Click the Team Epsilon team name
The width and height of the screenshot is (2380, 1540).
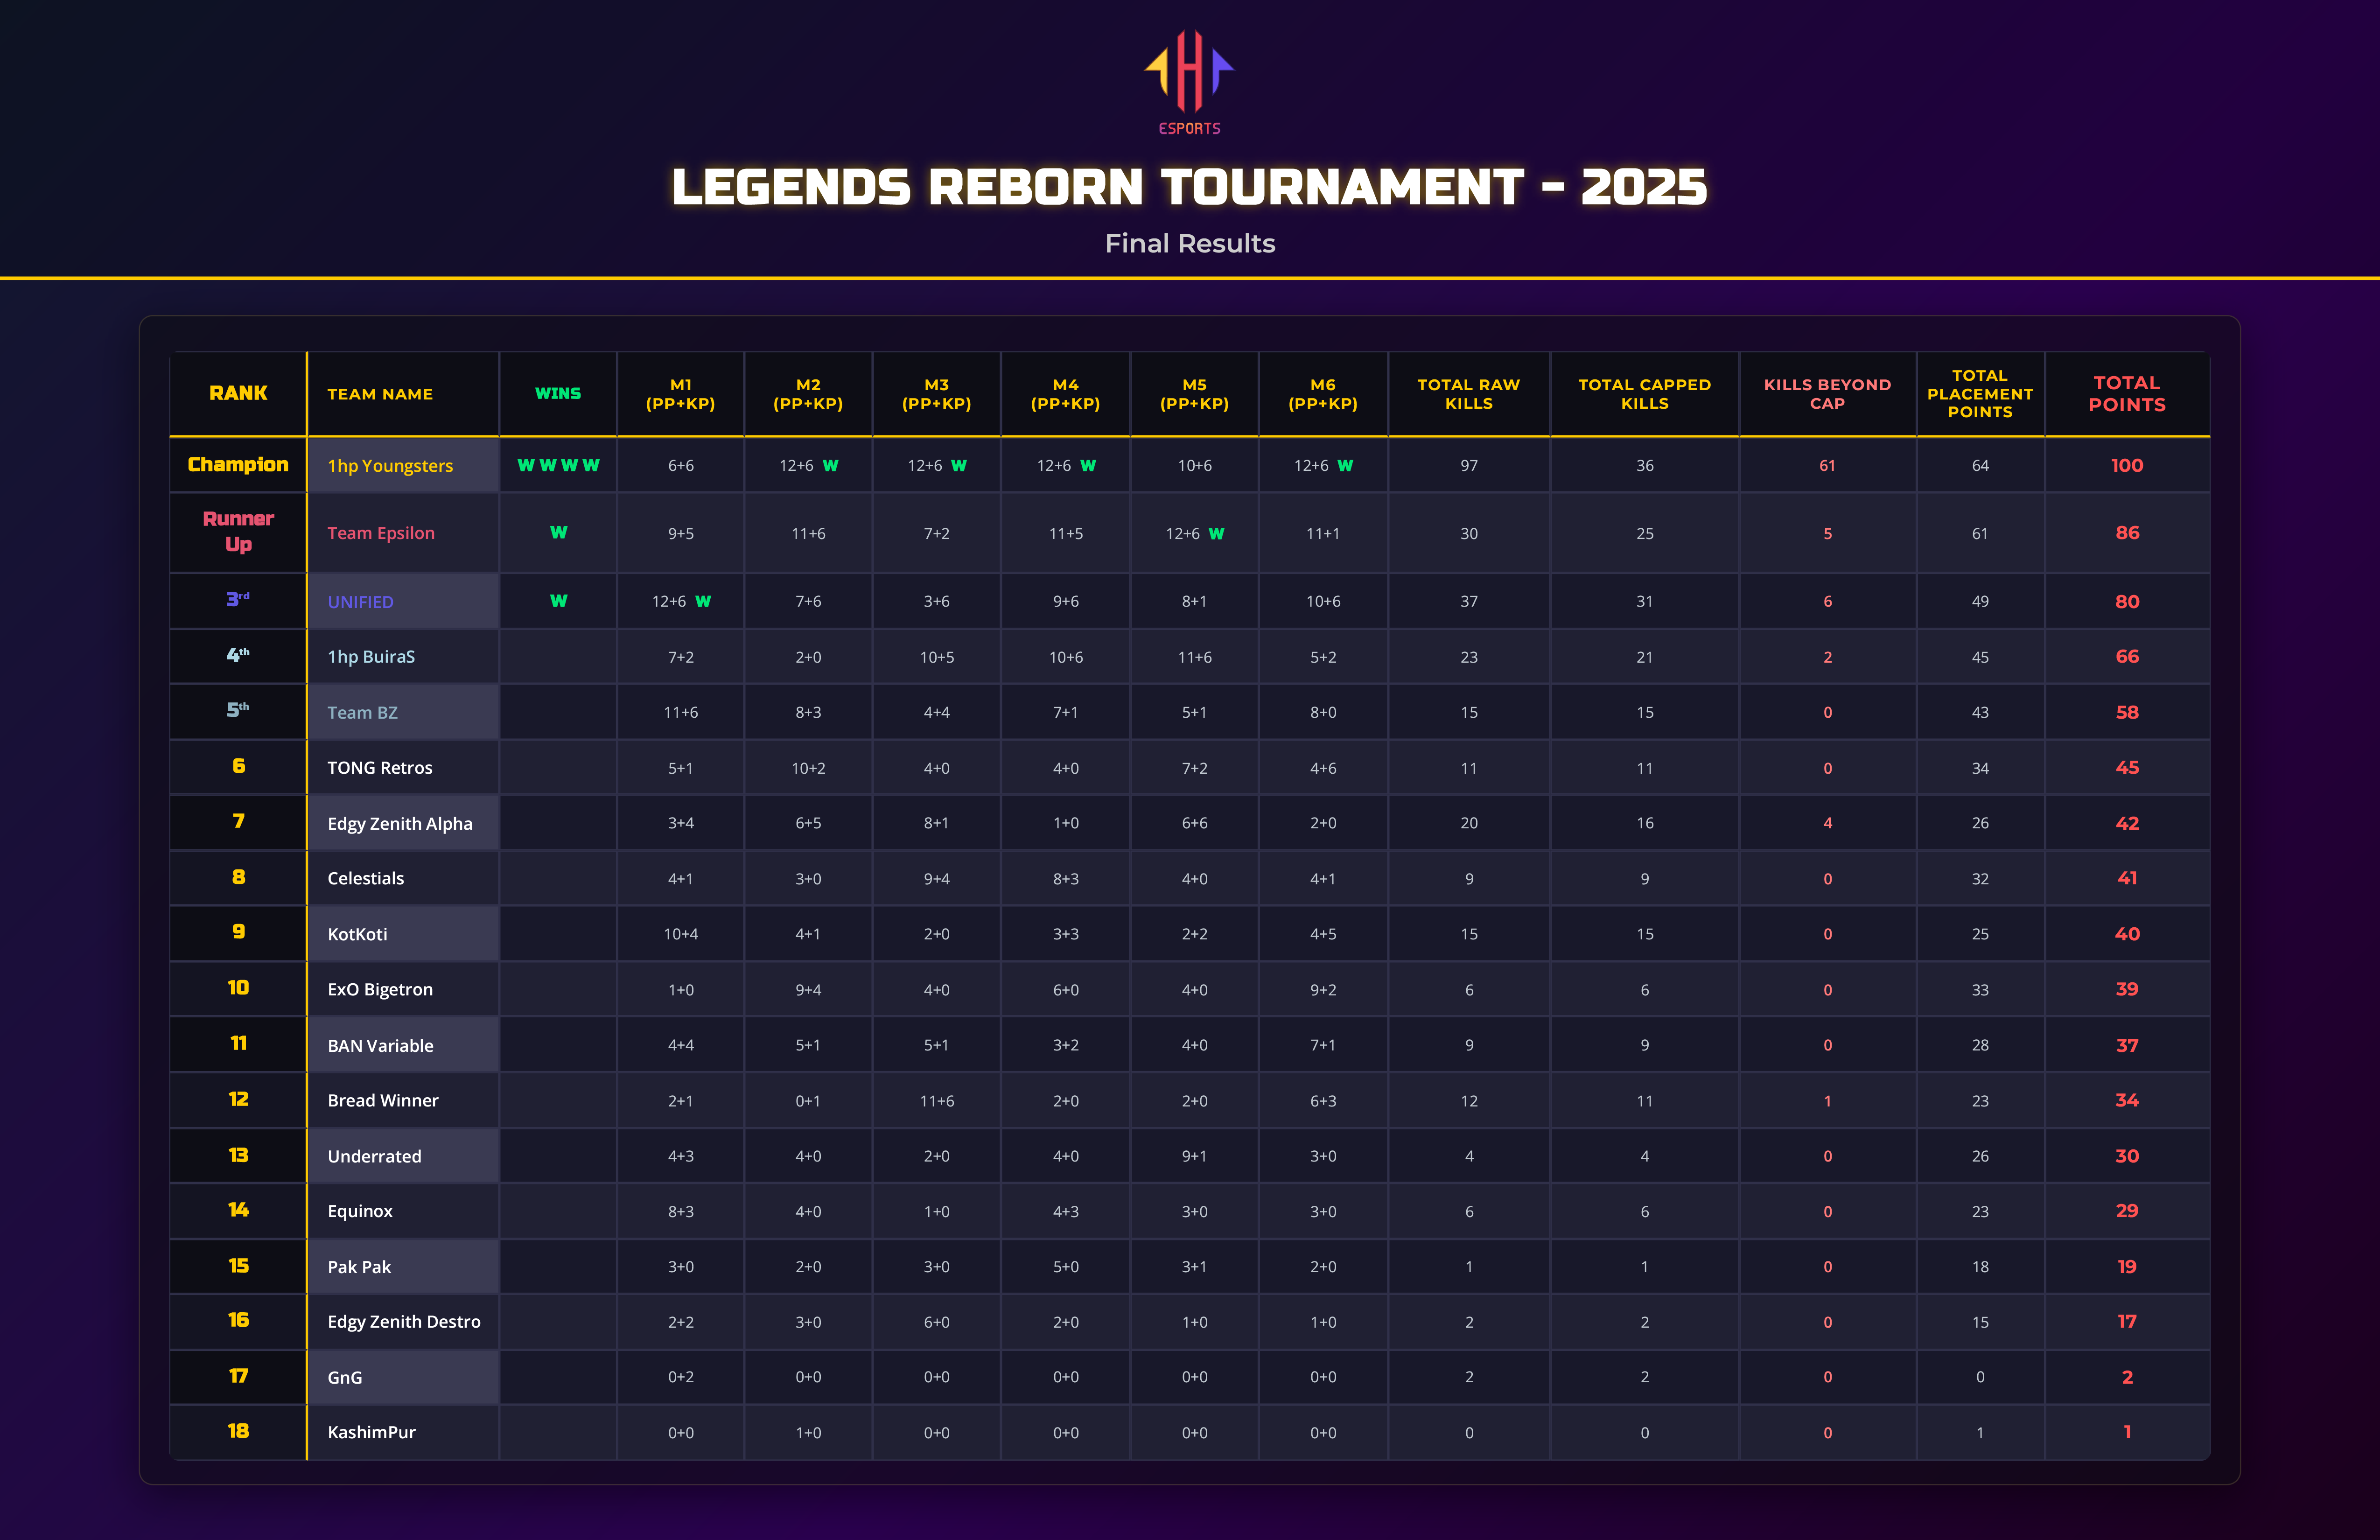pyautogui.click(x=381, y=533)
